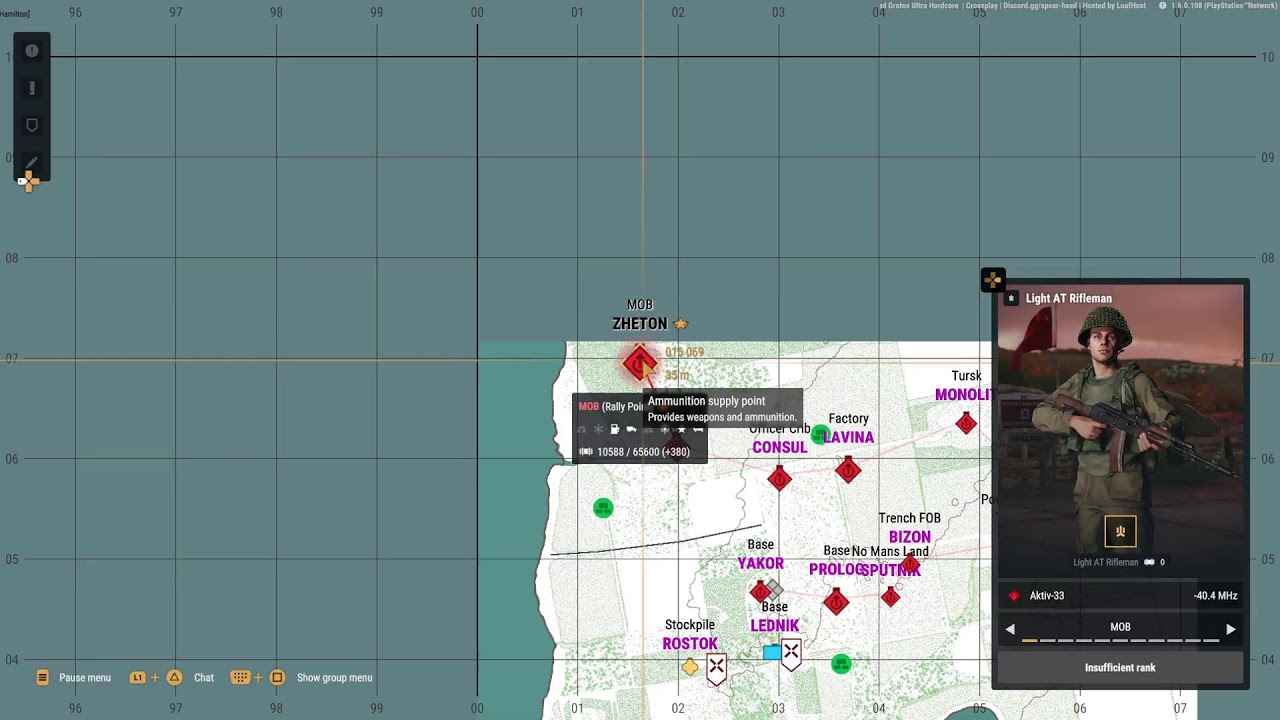Click the enemy flag marker beside ROSTOK
The image size is (1280, 720).
[716, 669]
